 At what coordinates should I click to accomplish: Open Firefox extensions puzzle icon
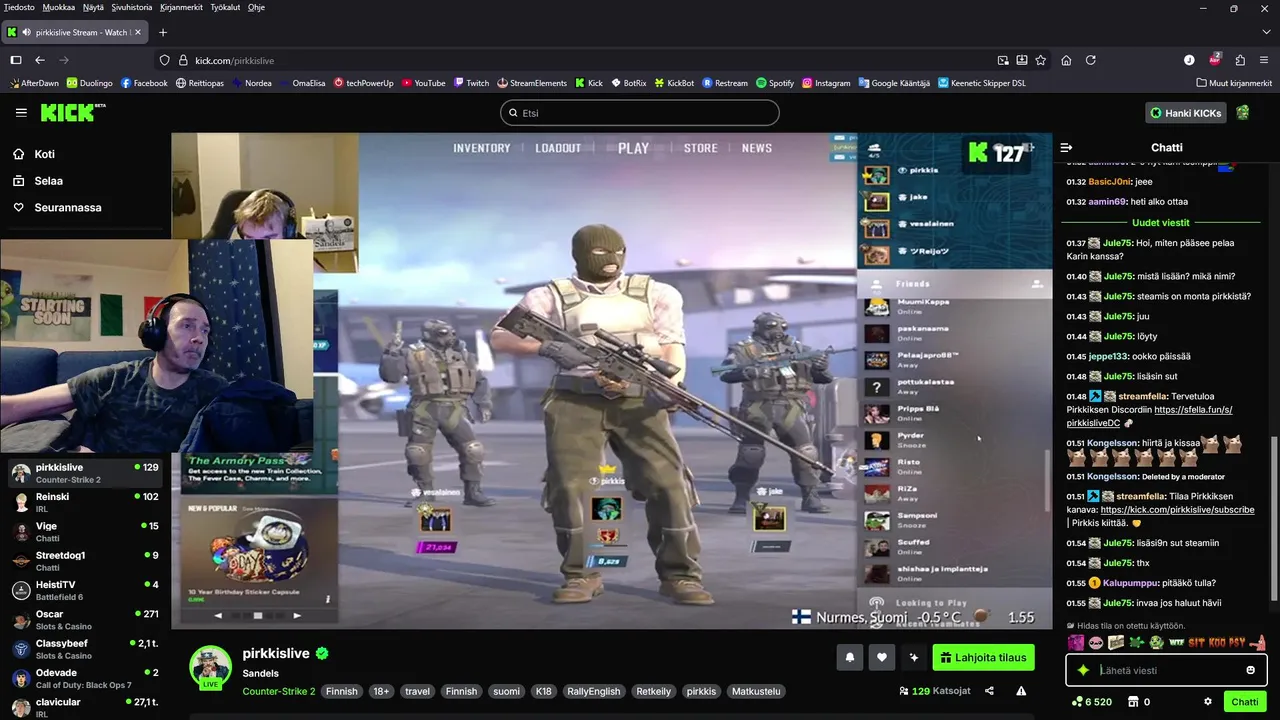tap(1240, 60)
